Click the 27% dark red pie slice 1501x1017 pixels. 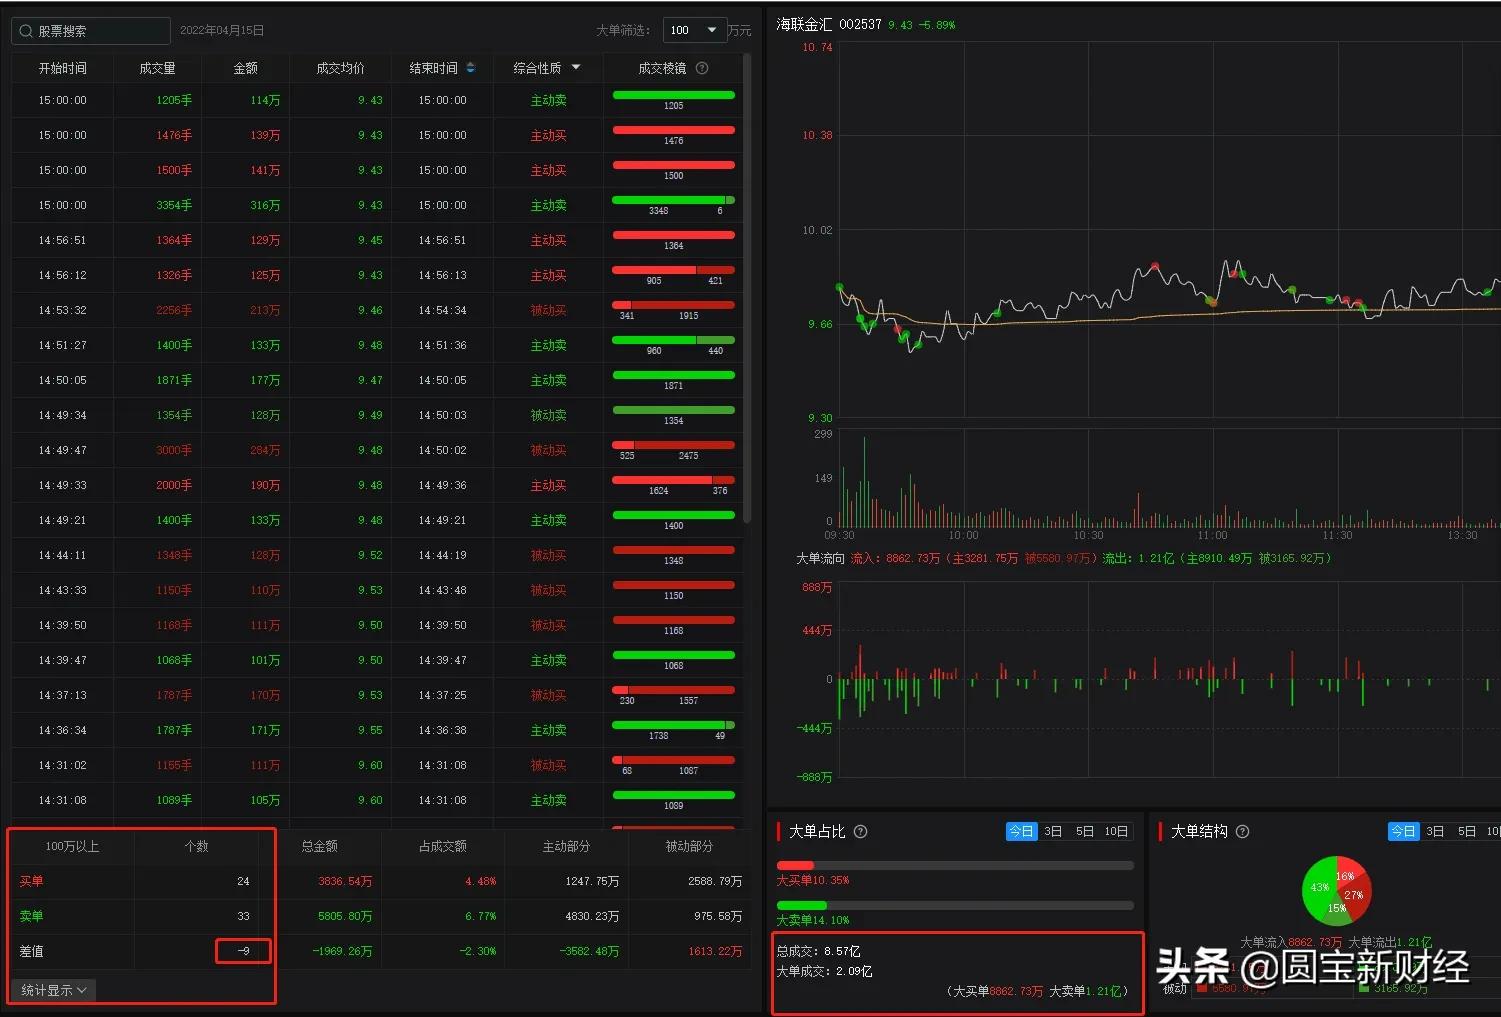coord(1354,895)
